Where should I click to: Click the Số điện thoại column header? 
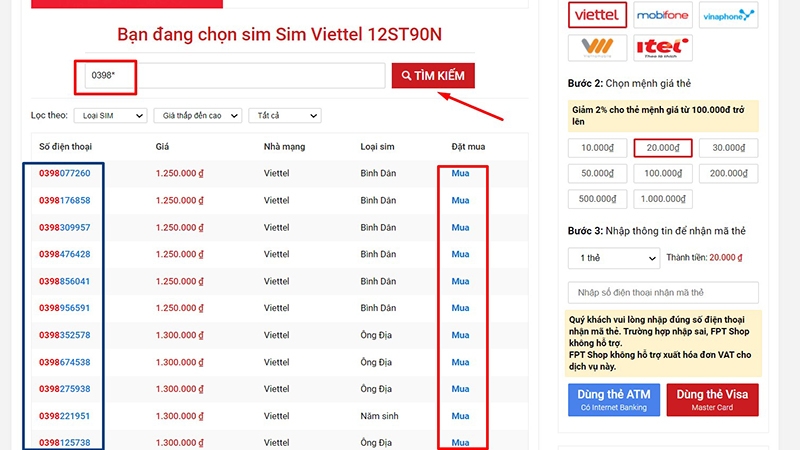(65, 147)
